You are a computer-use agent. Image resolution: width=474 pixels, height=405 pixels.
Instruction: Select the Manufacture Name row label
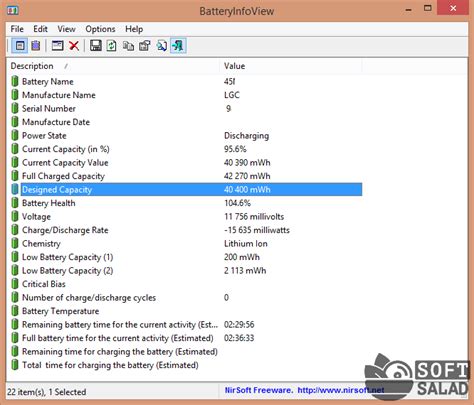59,95
